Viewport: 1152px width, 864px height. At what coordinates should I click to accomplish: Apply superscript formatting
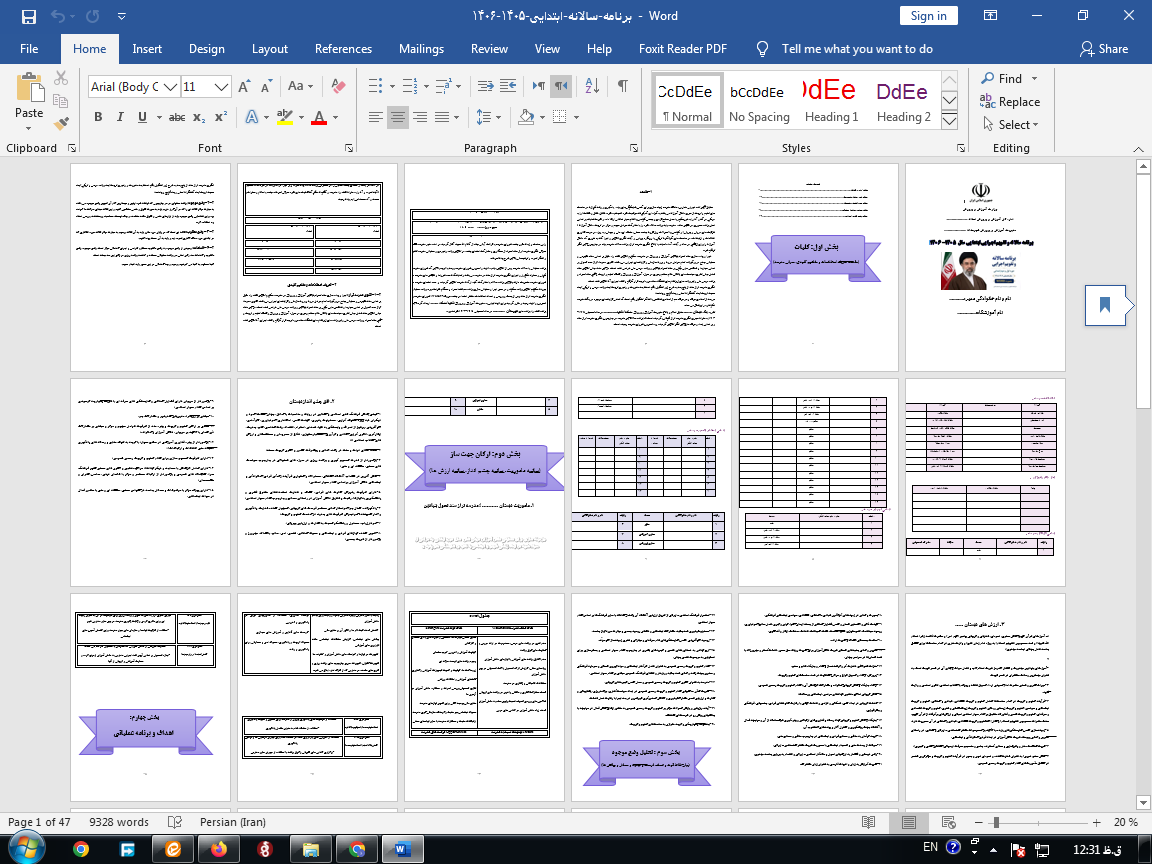pos(221,117)
